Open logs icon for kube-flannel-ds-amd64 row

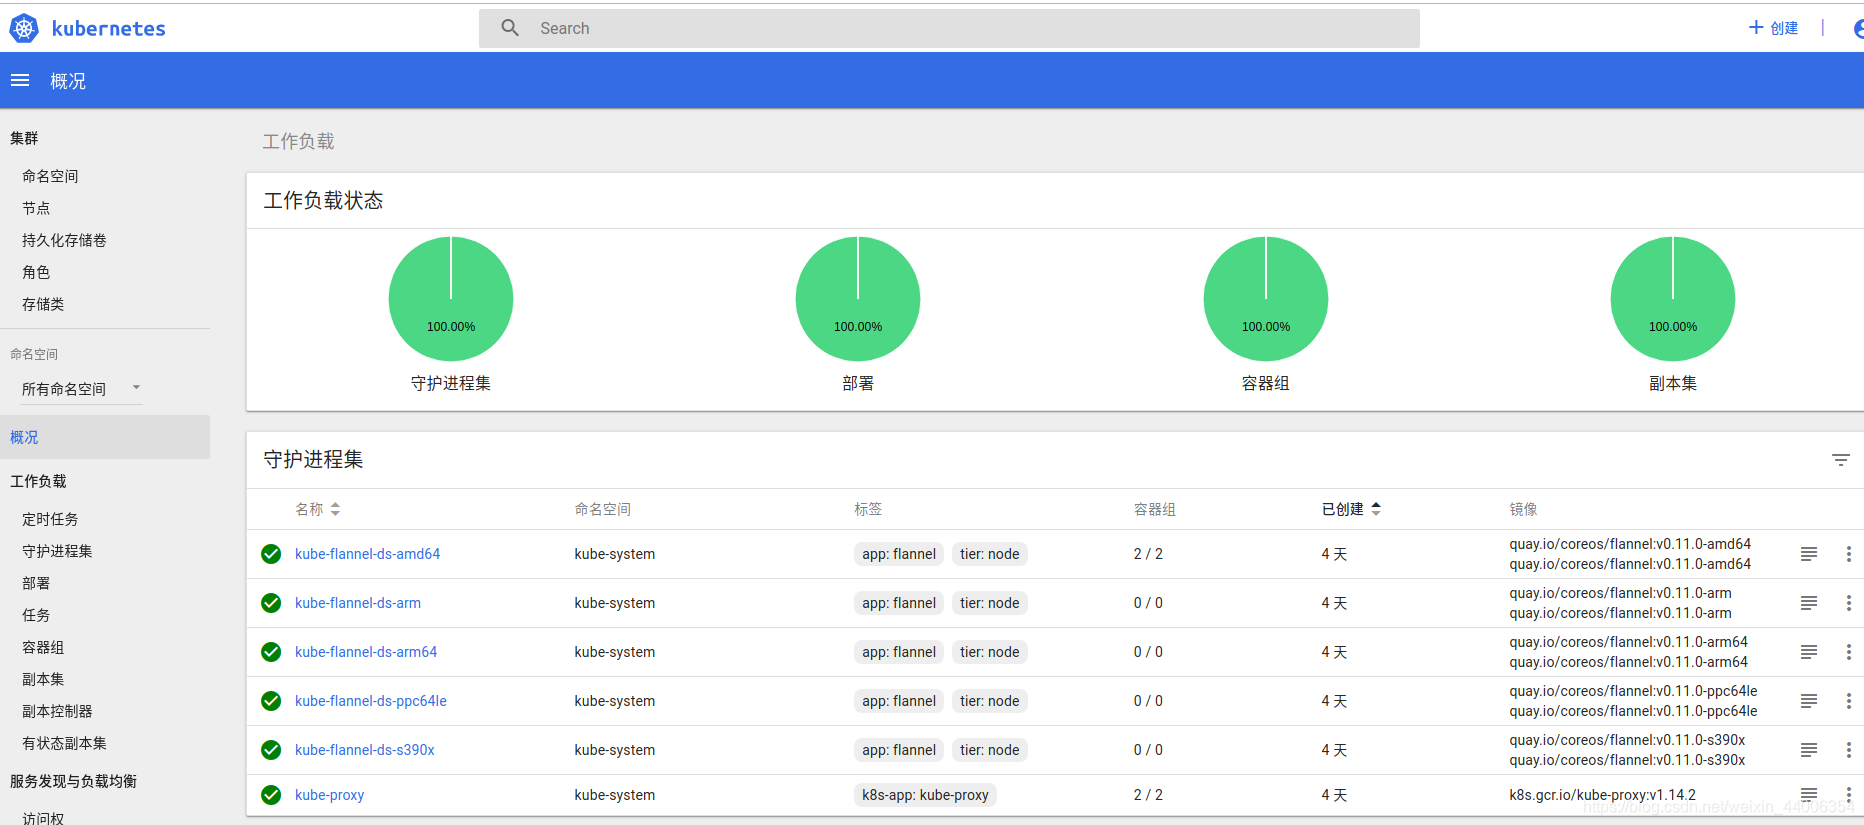pyautogui.click(x=1809, y=554)
